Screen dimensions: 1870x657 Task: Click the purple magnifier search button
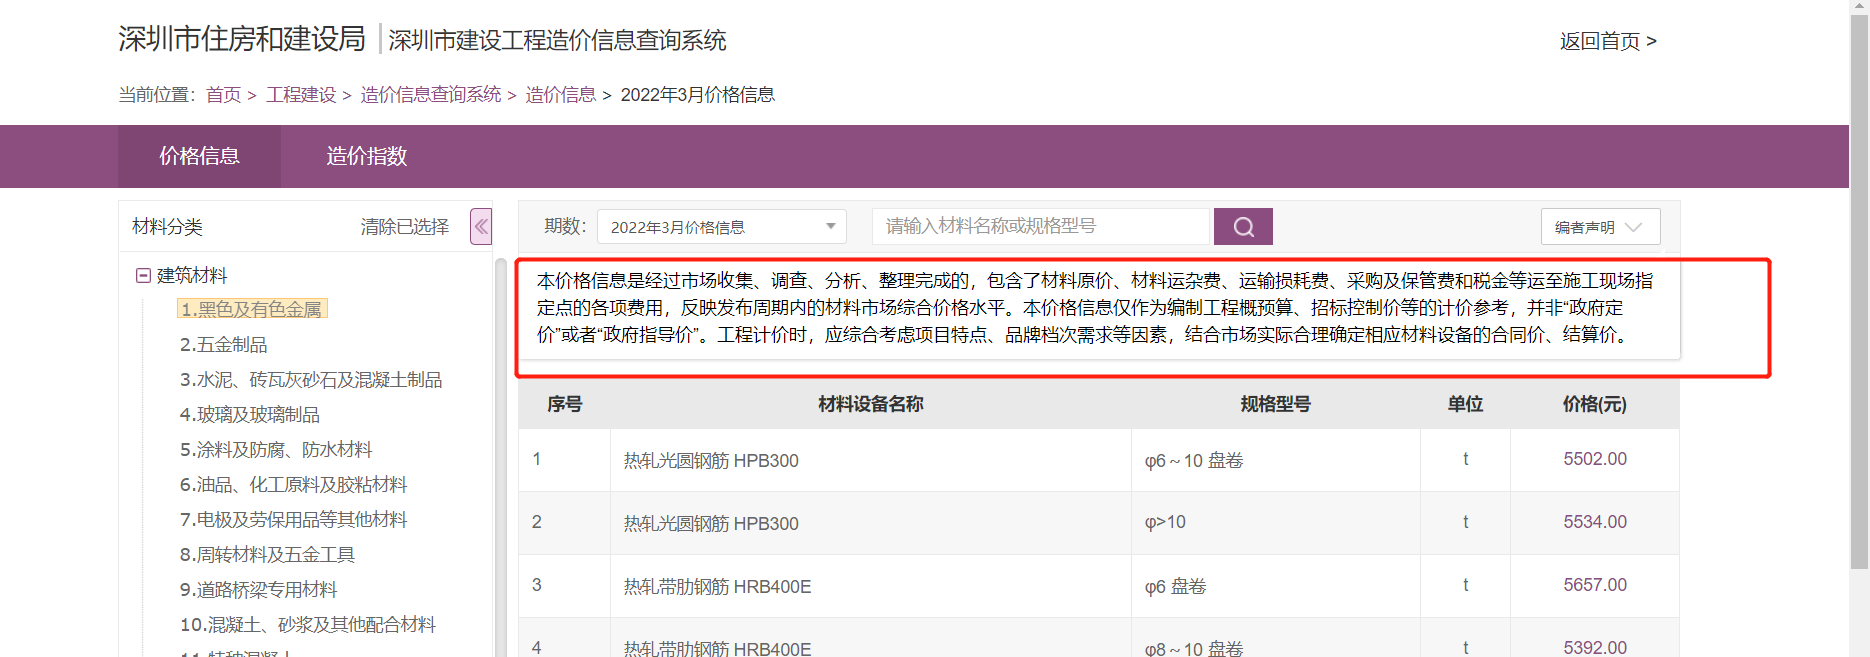pos(1243,227)
